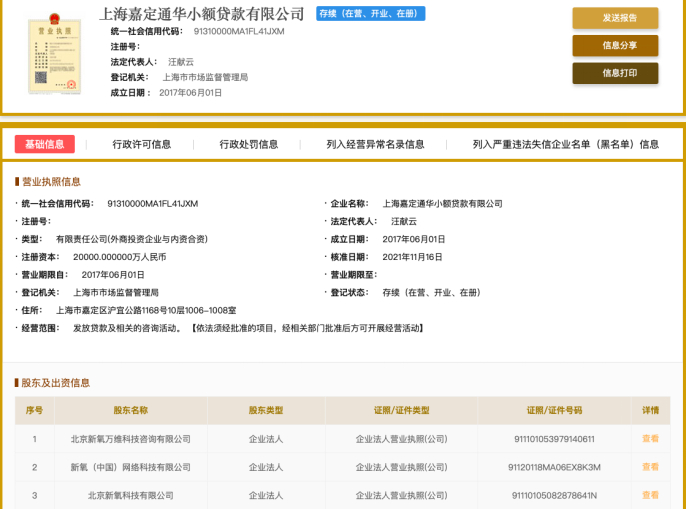
Task: Click the 存续 status badge near the title
Action: 371,14
